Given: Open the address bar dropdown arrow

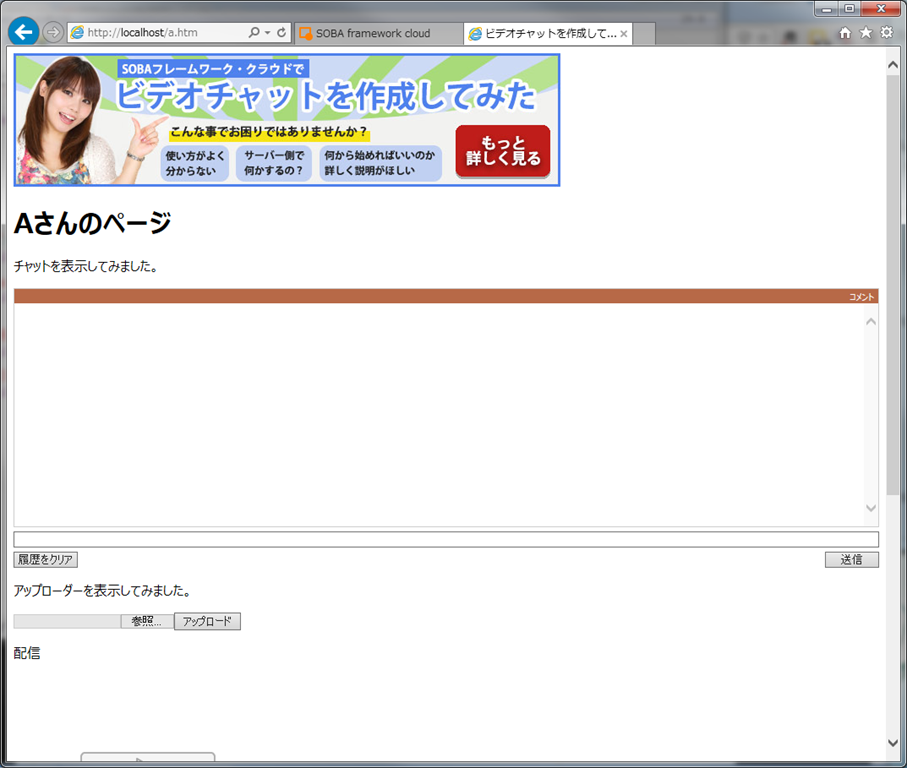Looking at the screenshot, I should 267,33.
